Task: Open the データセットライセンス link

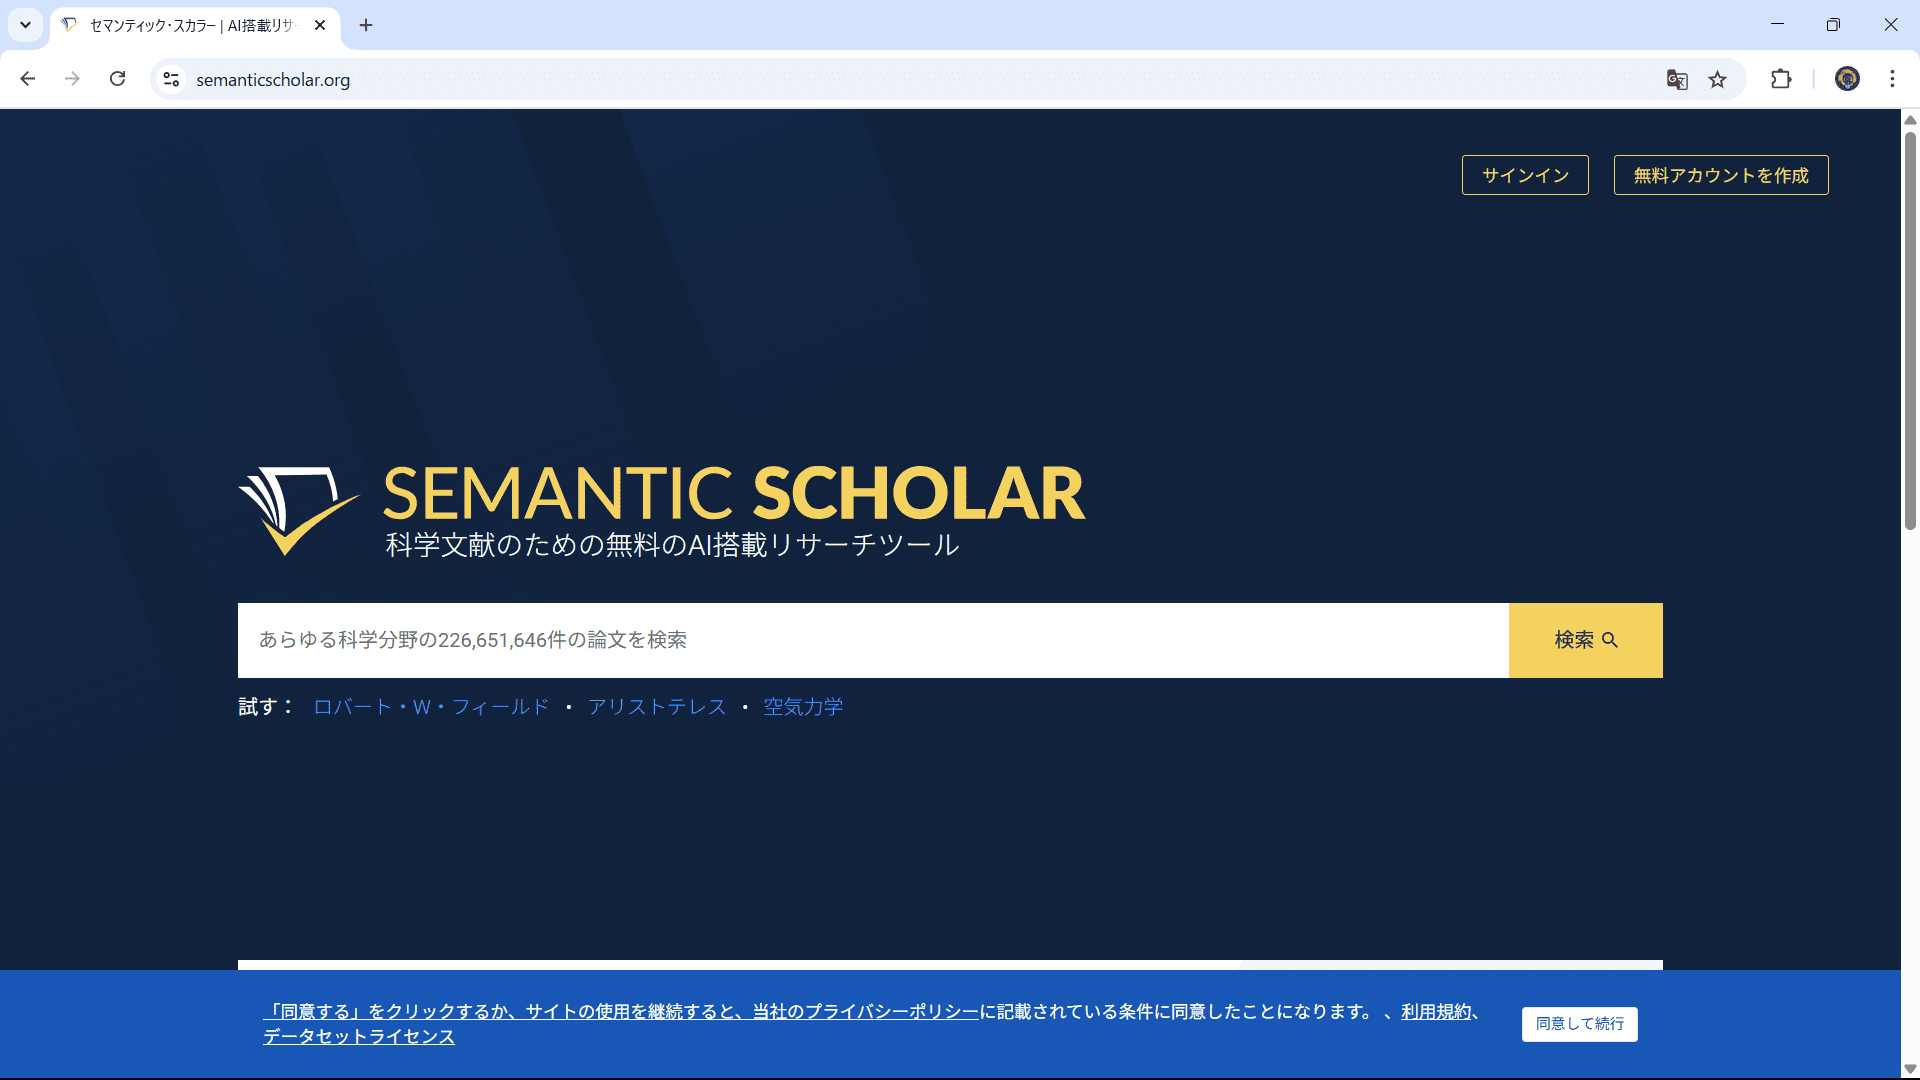Action: point(359,1037)
